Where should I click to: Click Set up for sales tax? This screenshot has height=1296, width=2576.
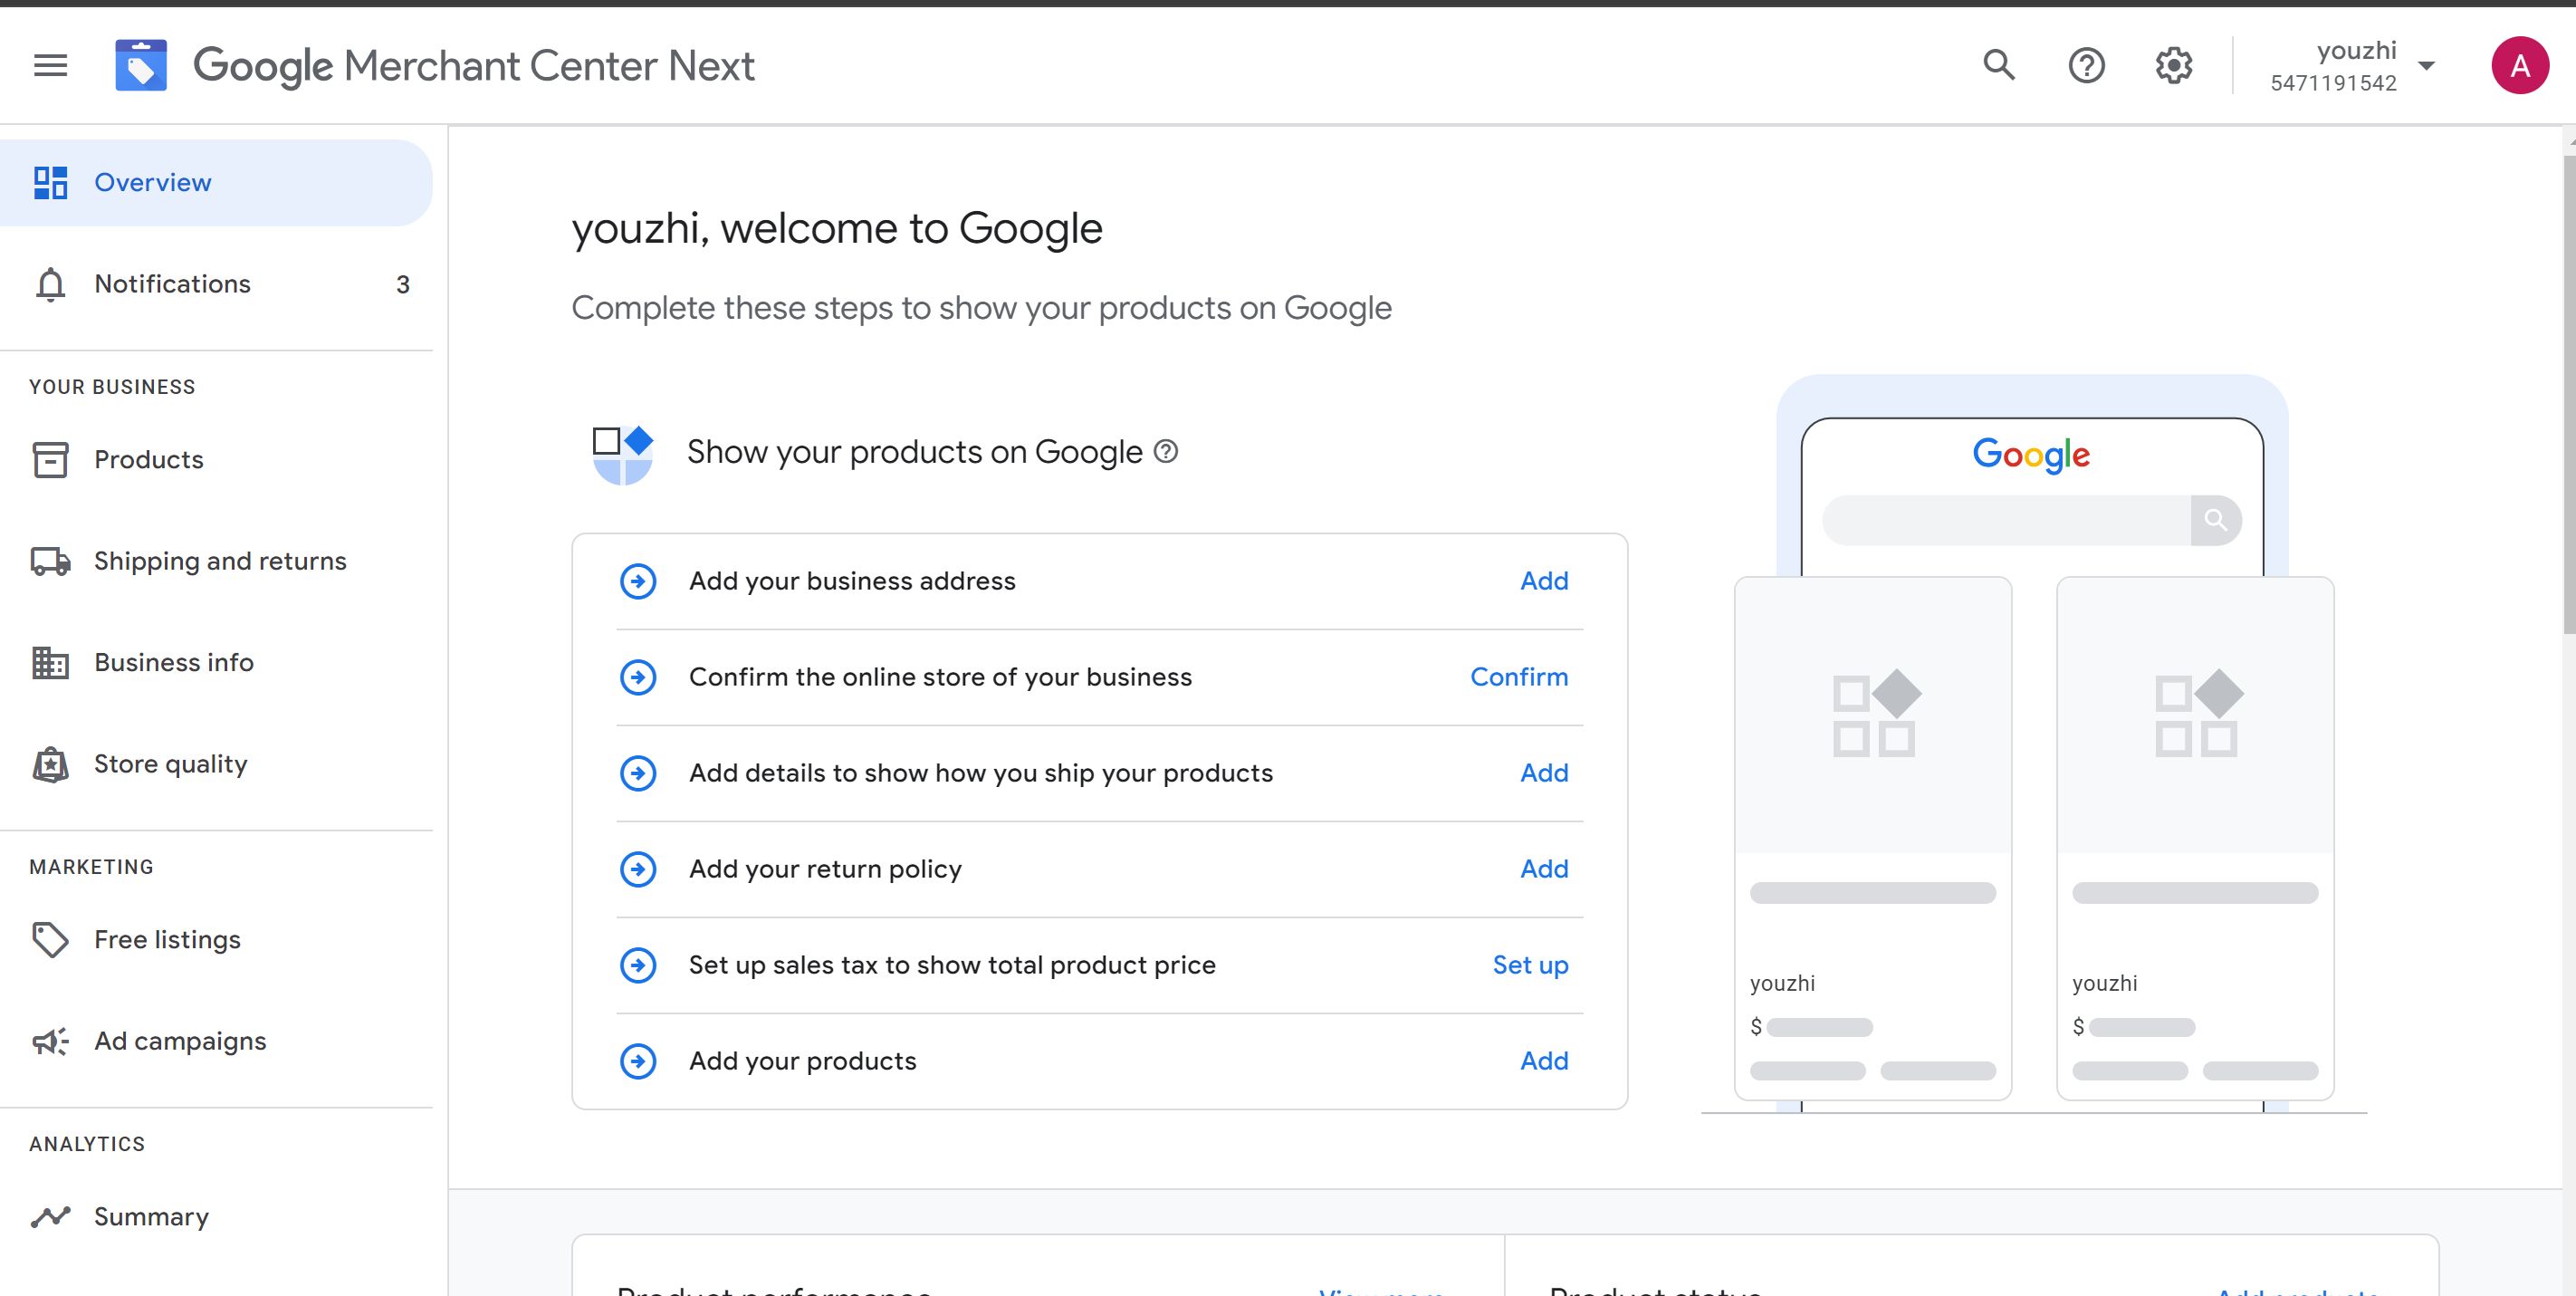(x=1530, y=965)
